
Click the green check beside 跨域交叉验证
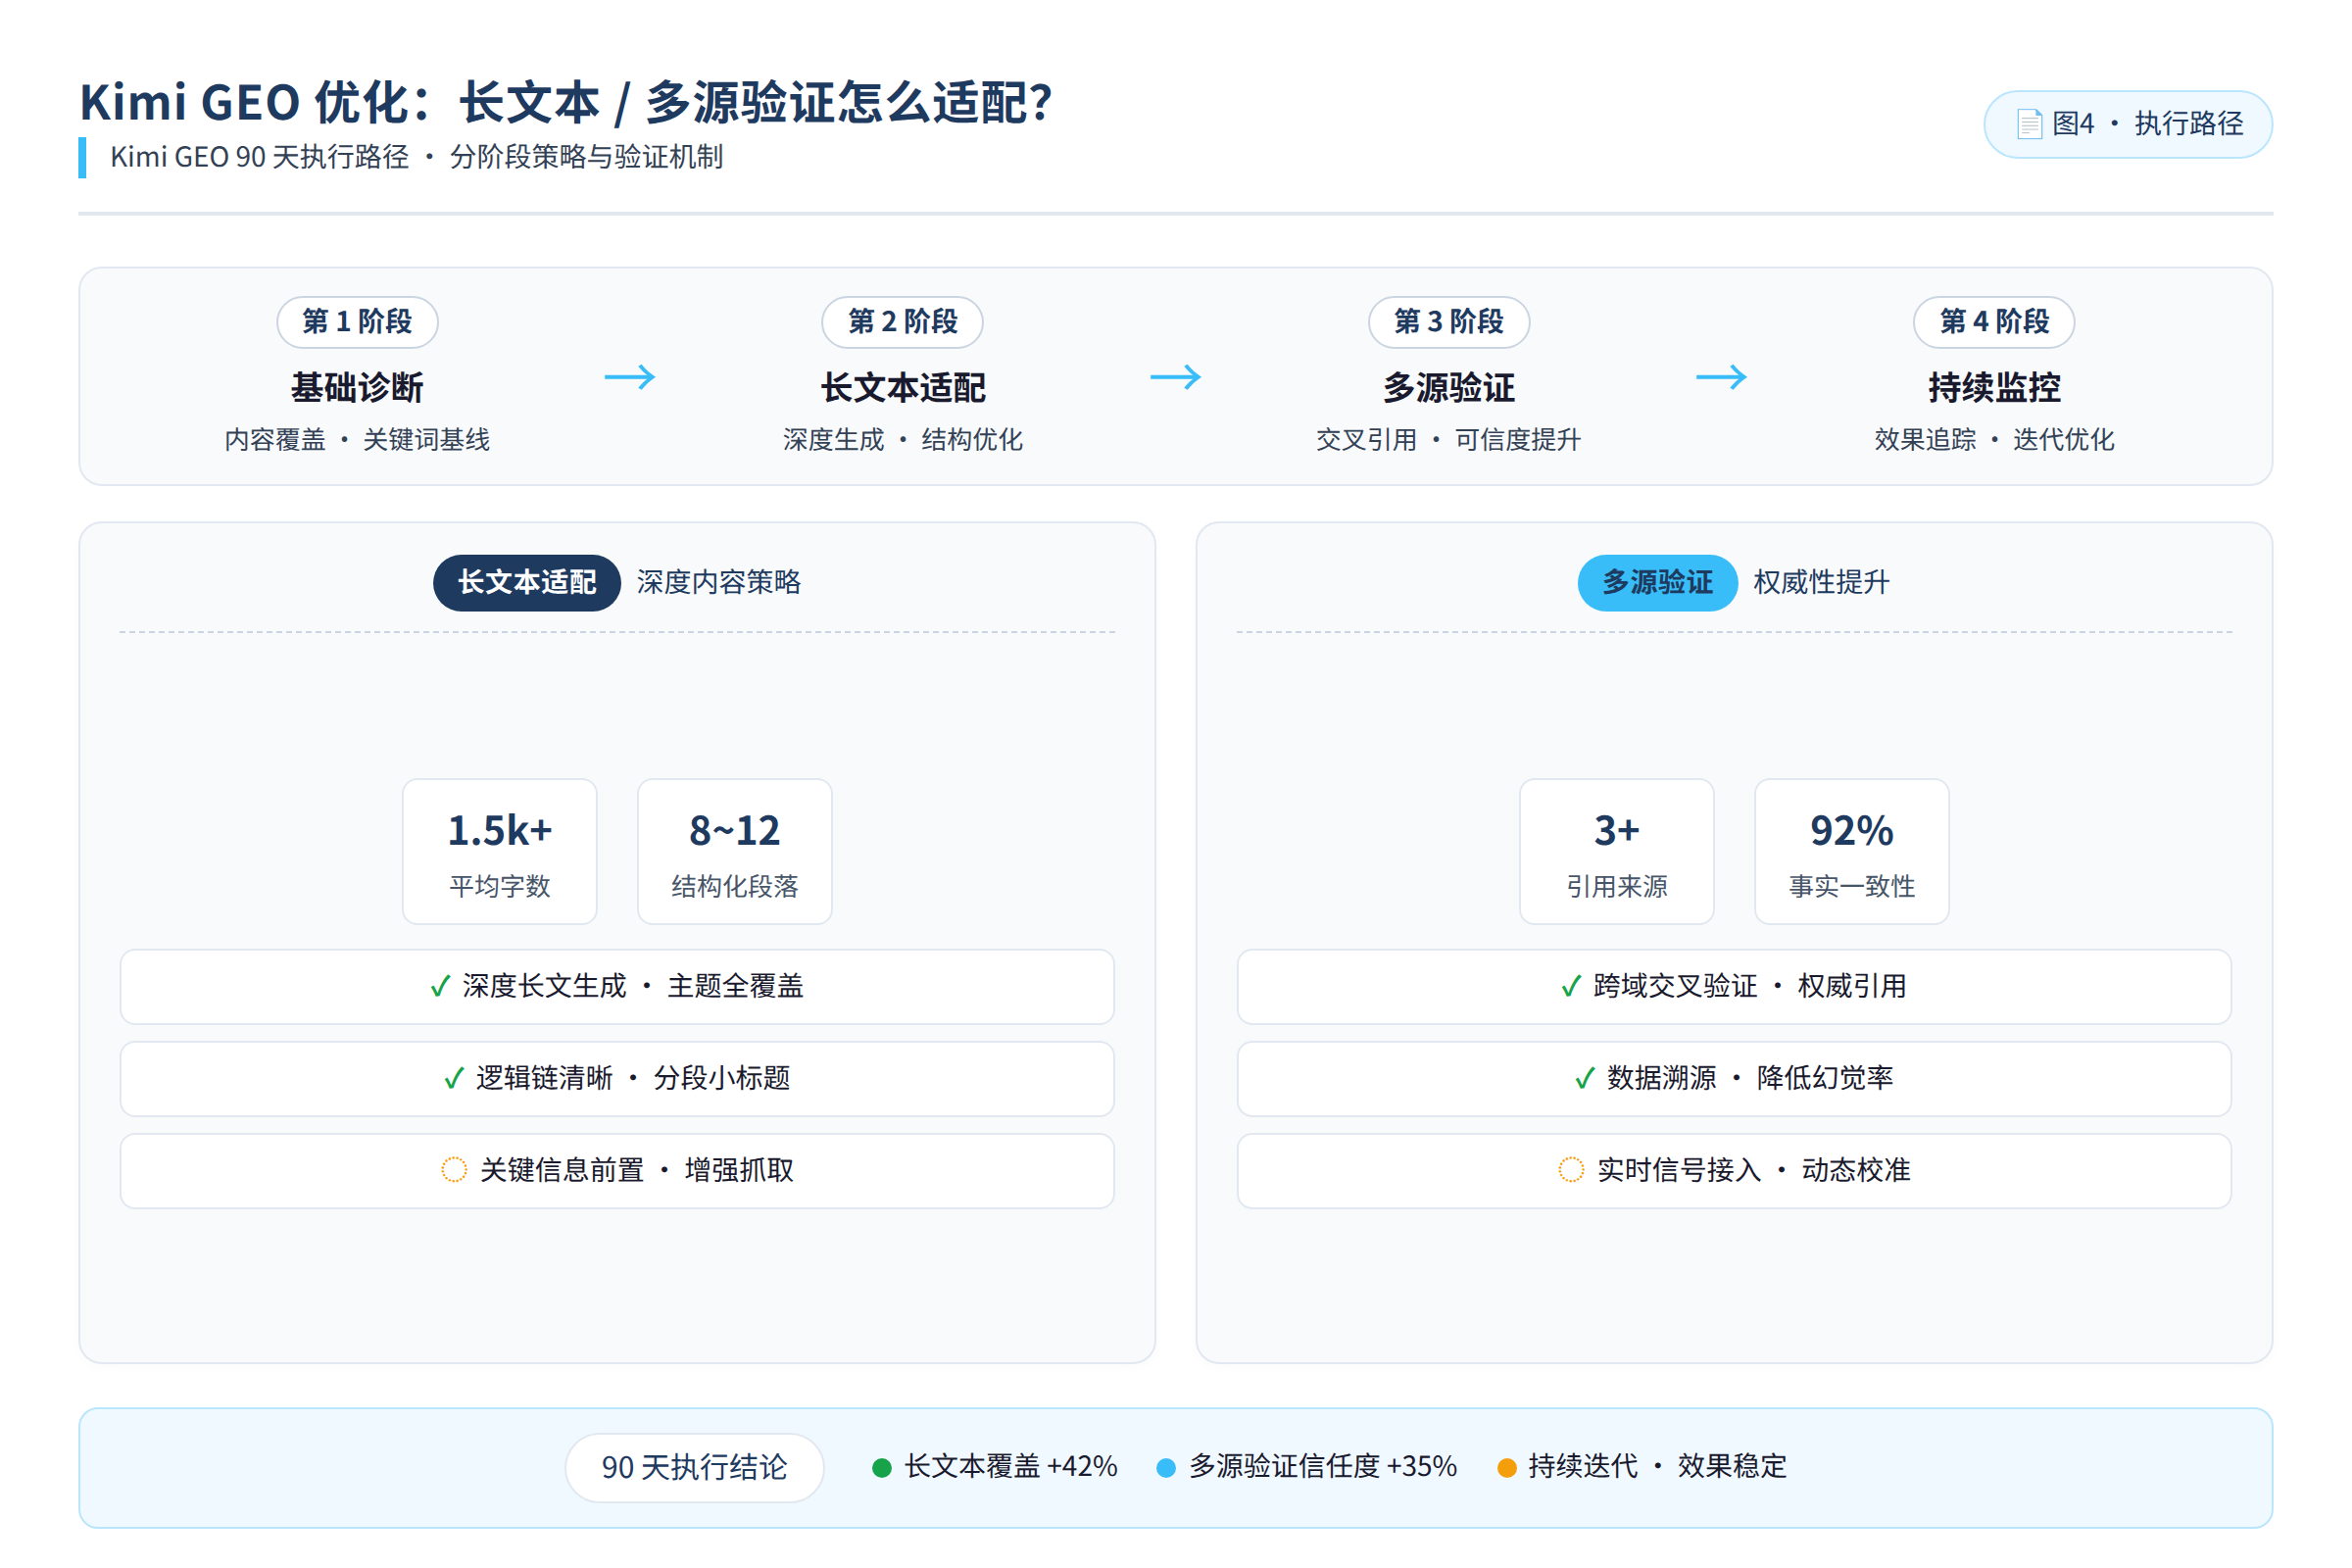pyautogui.click(x=1571, y=987)
